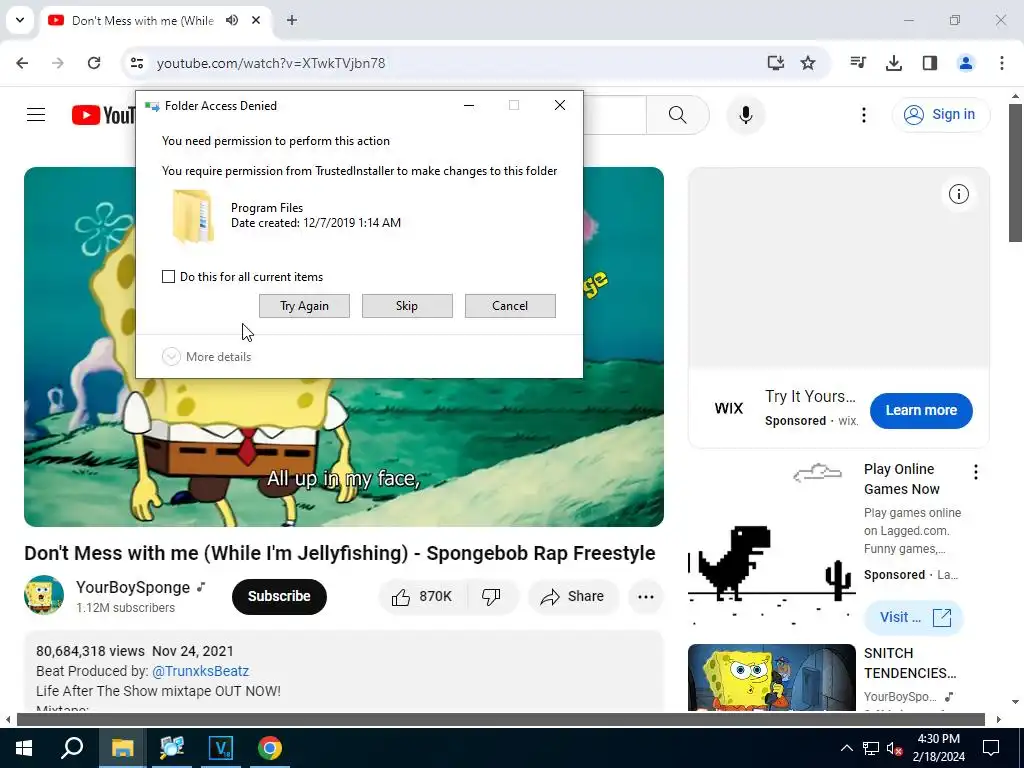
Task: Go back to the previous page
Action: pos(22,63)
